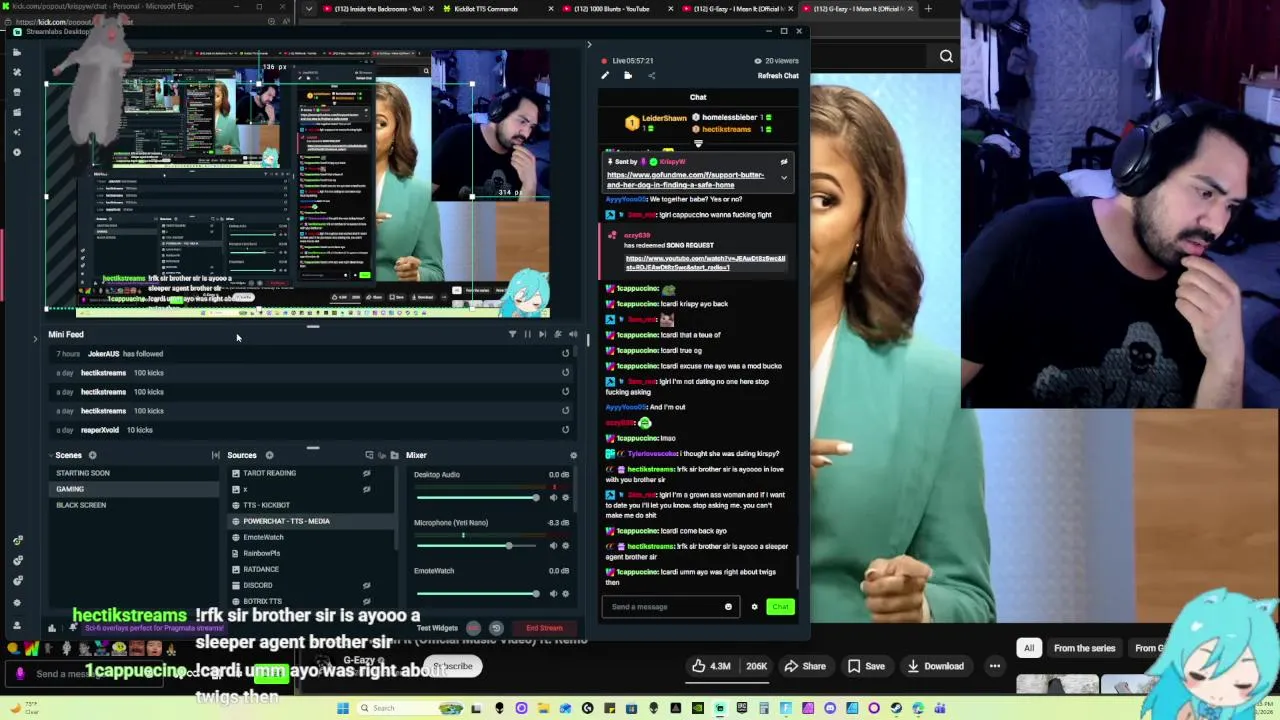This screenshot has height=720, width=1280.
Task: Adjust the EmoteWatch volume slider
Action: click(x=478, y=593)
